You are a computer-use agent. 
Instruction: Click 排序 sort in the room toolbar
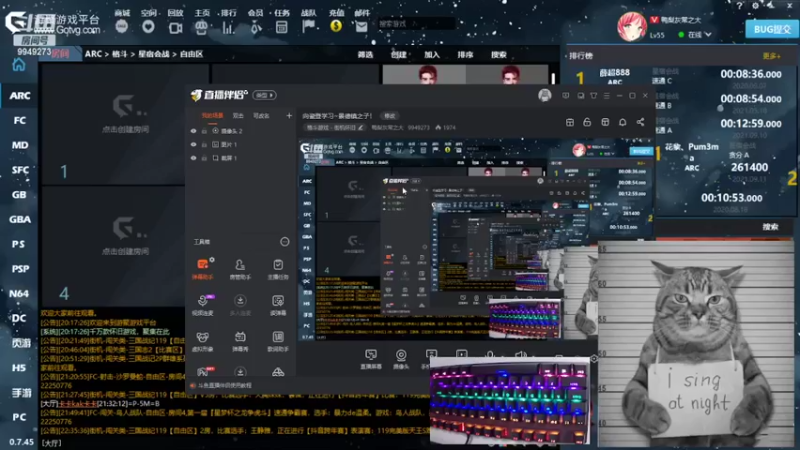point(465,55)
